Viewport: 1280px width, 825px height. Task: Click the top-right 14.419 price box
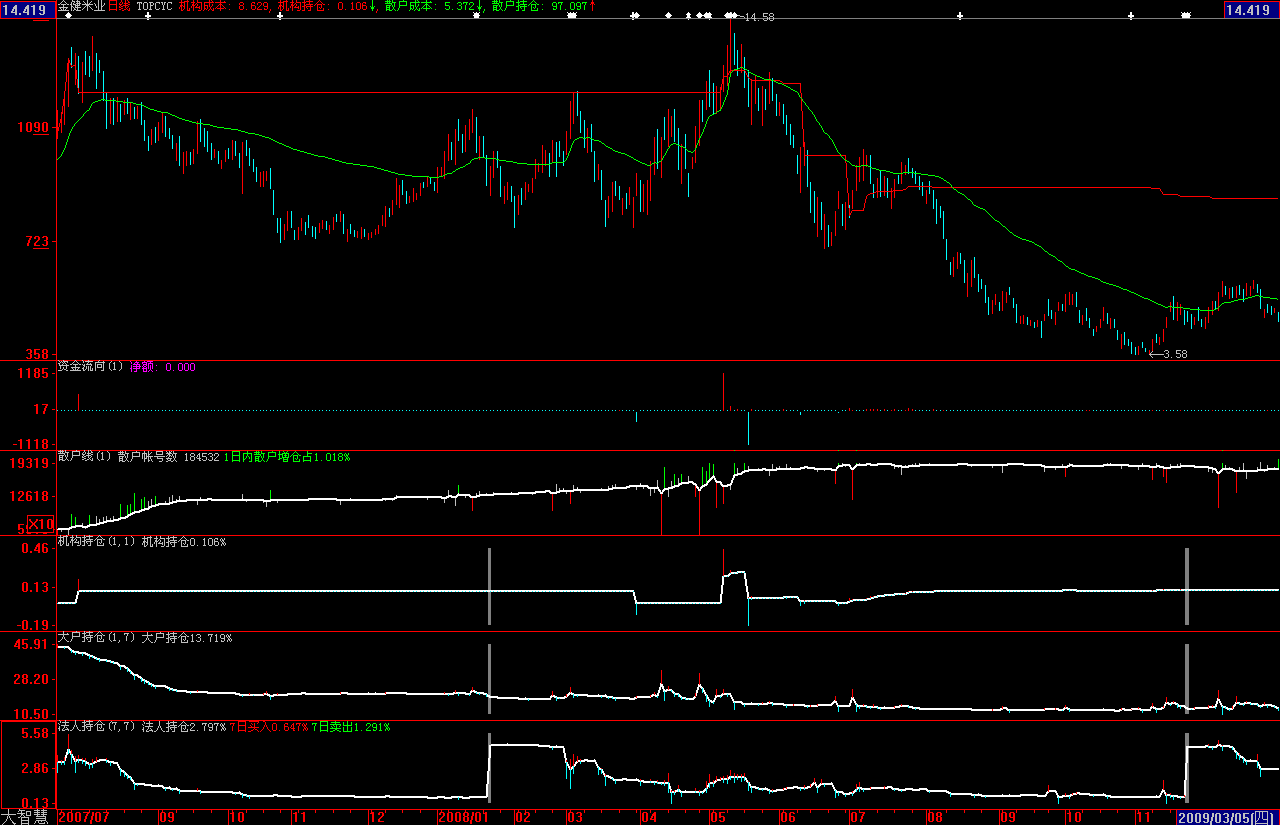[1250, 9]
